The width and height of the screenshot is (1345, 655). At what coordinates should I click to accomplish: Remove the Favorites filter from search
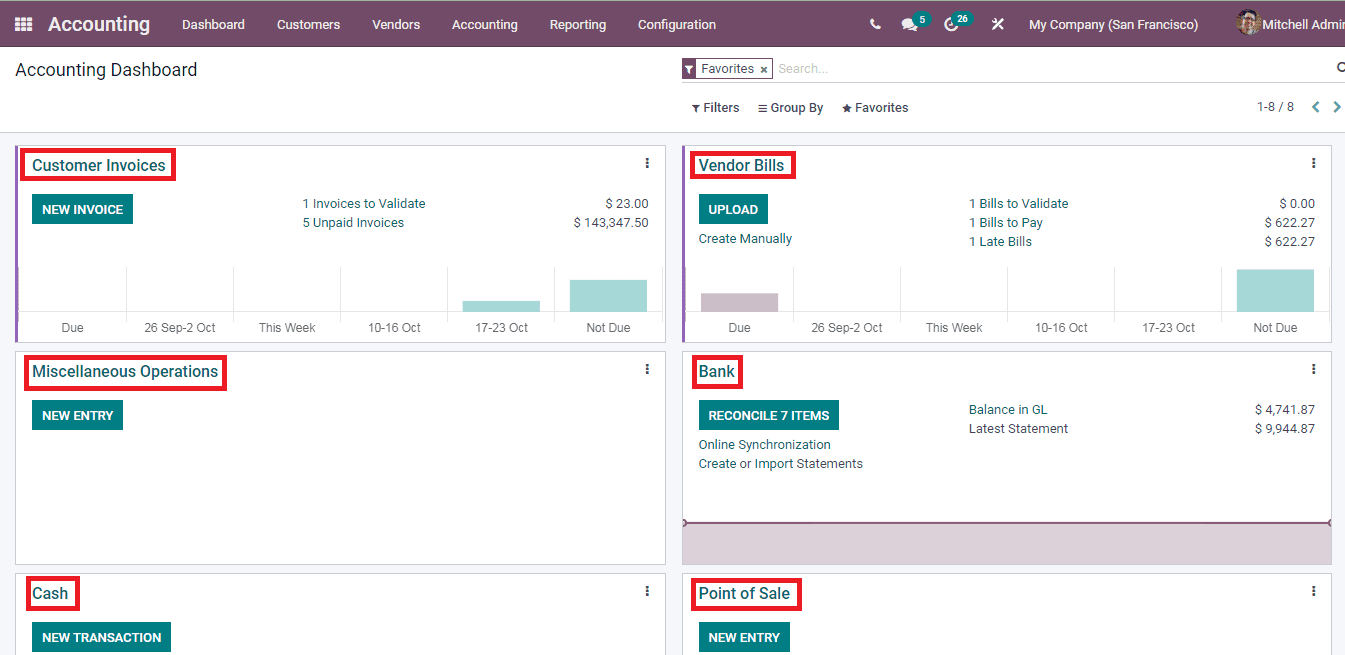[x=764, y=68]
